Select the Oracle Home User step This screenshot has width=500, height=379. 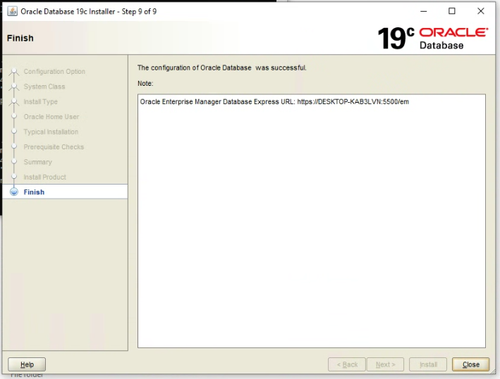(51, 117)
